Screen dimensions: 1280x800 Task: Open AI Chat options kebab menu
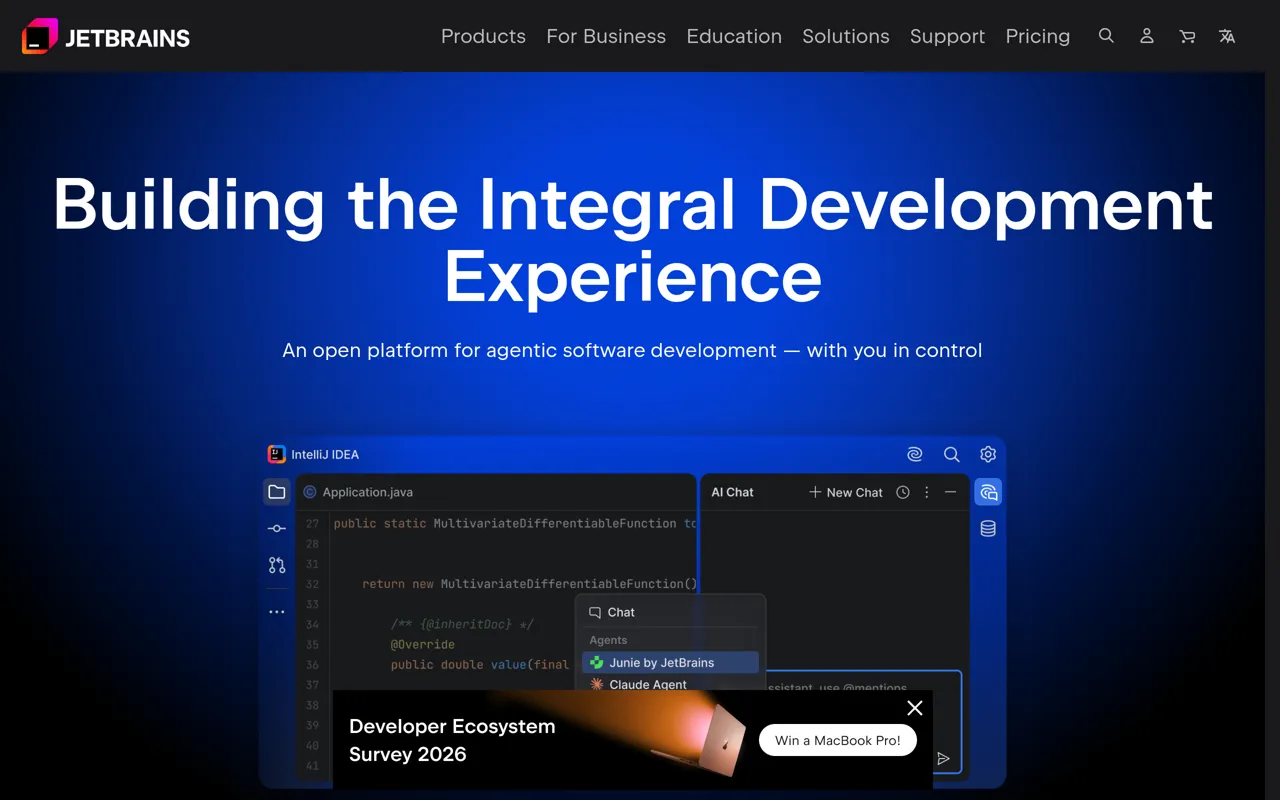927,492
